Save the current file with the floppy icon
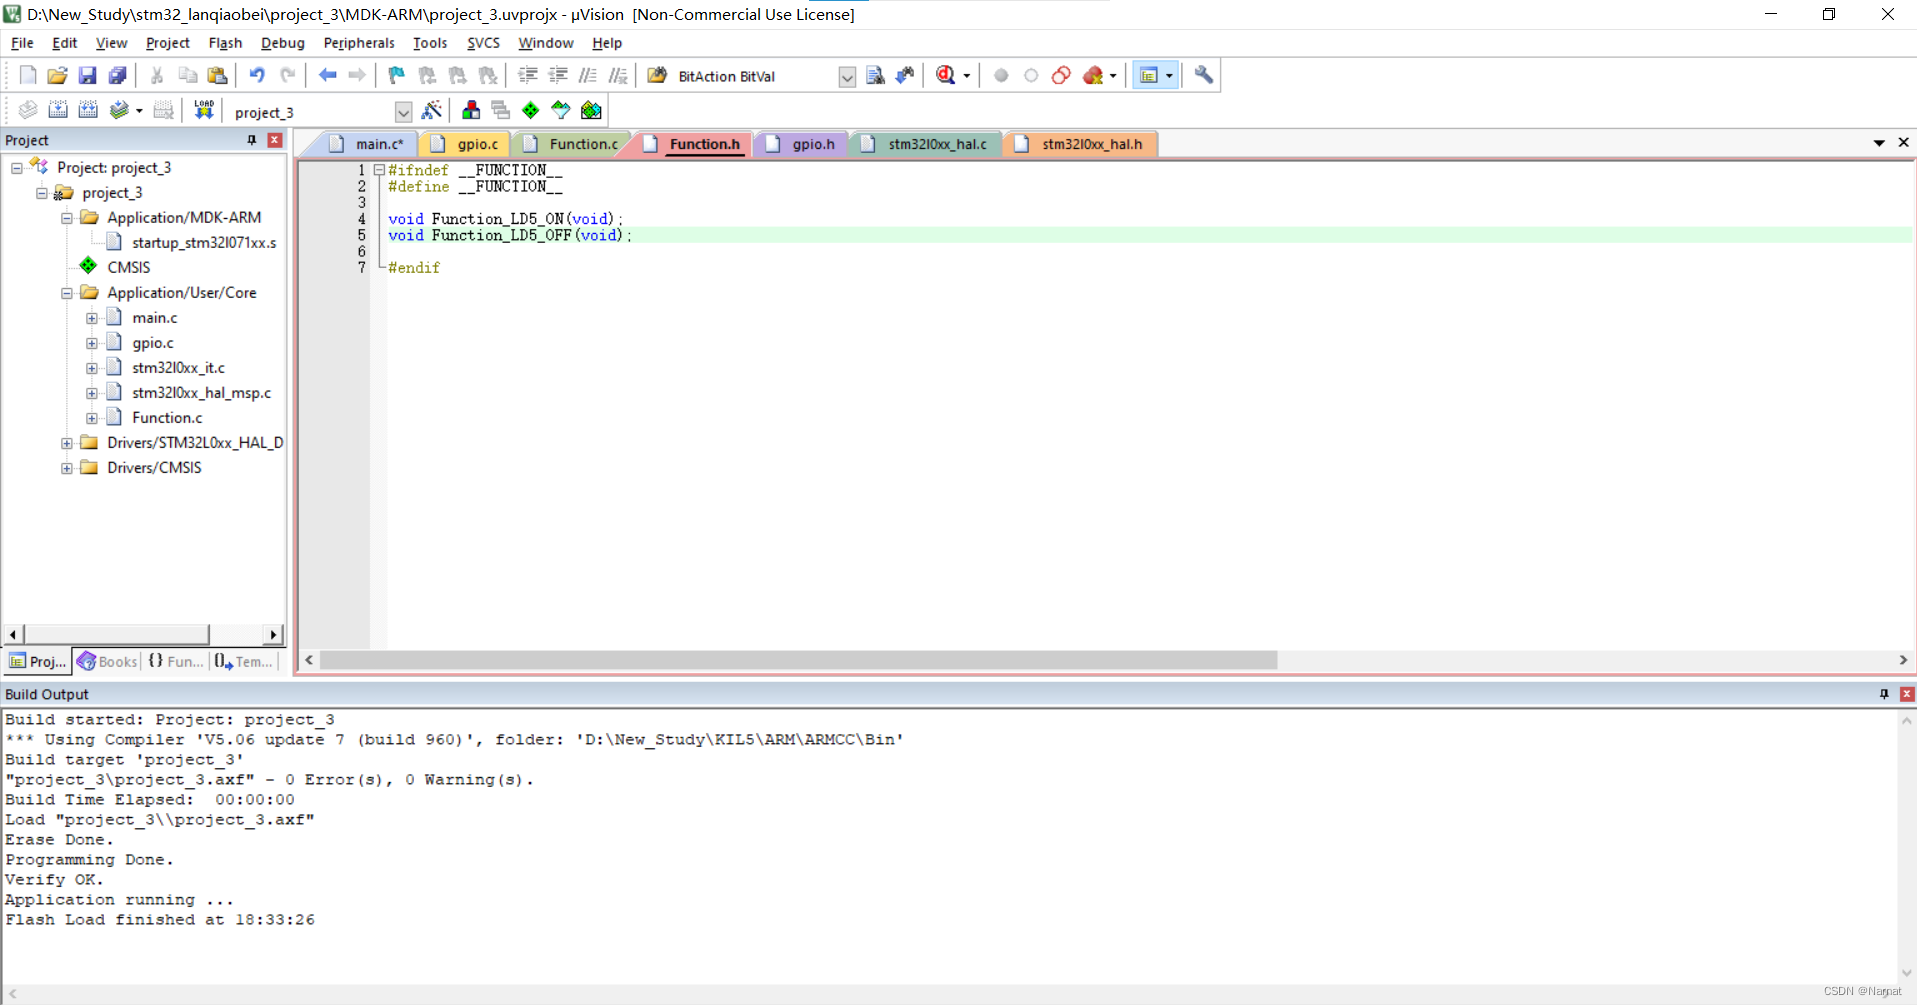This screenshot has height=1005, width=1917. (x=88, y=75)
